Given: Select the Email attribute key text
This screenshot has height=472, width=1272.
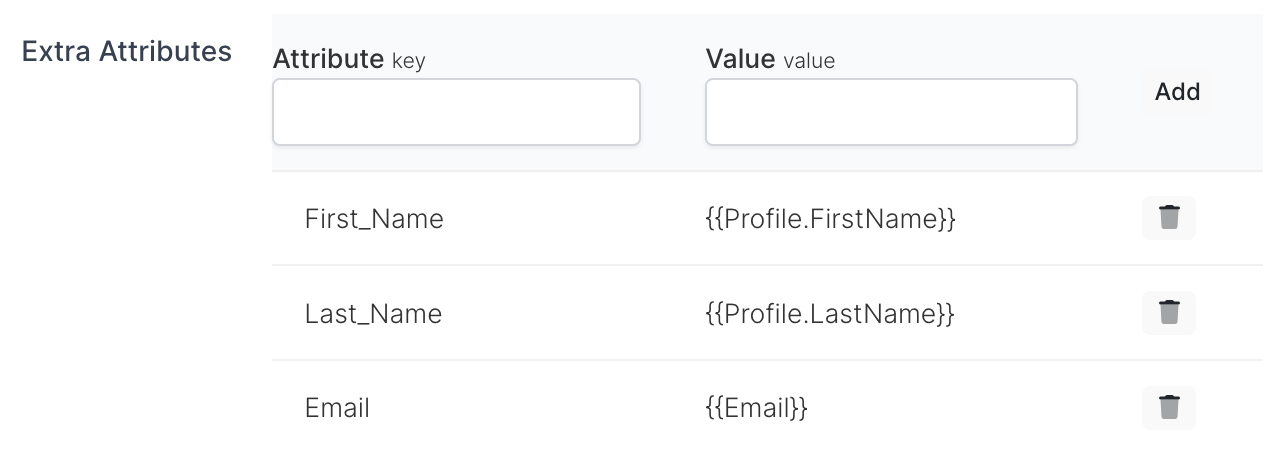Looking at the screenshot, I should pyautogui.click(x=337, y=408).
